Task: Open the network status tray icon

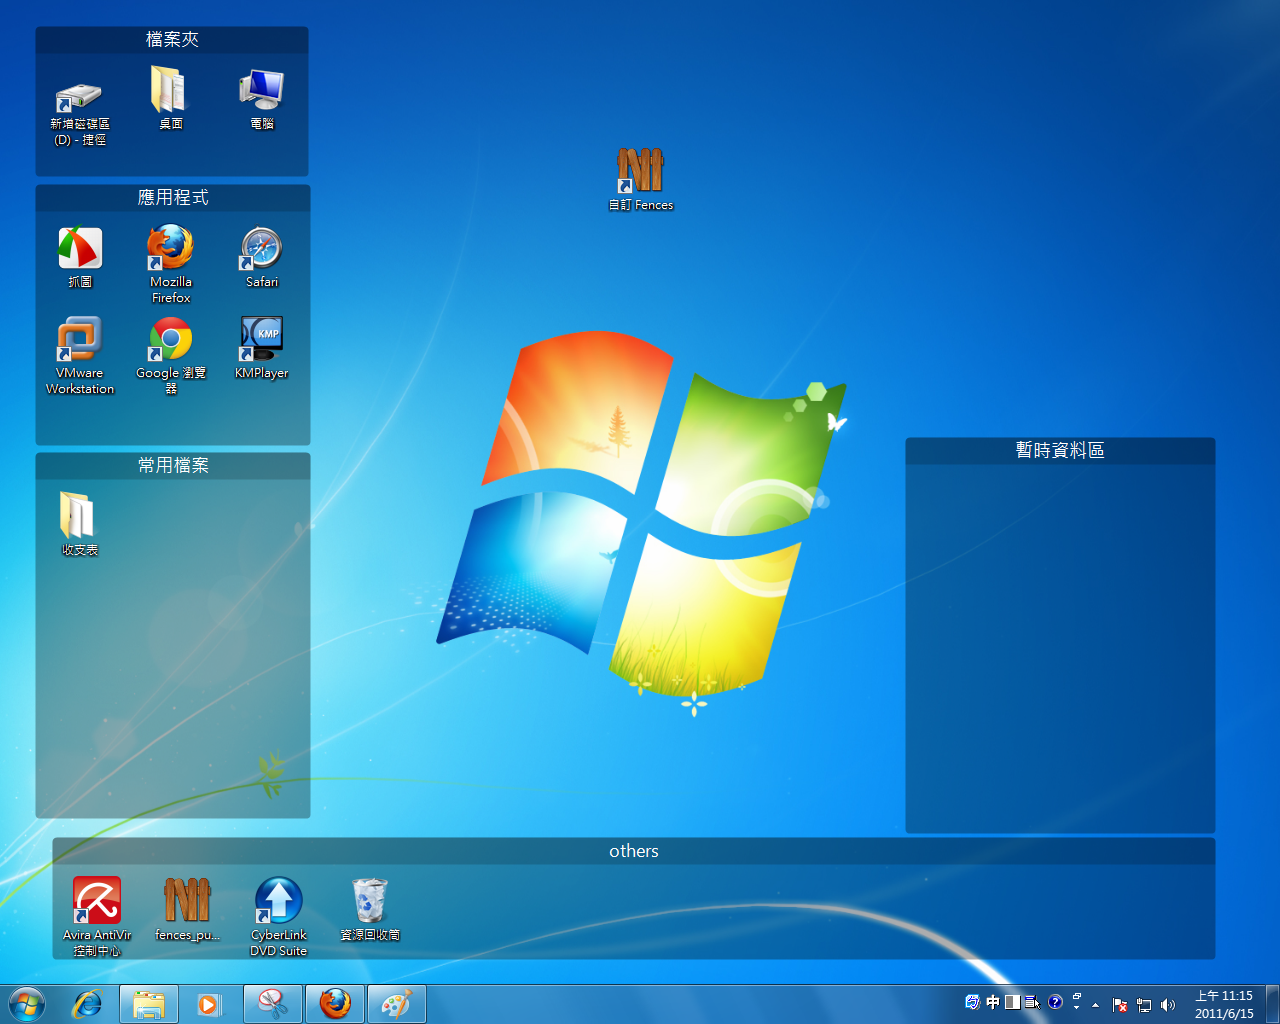Action: pos(1144,1005)
